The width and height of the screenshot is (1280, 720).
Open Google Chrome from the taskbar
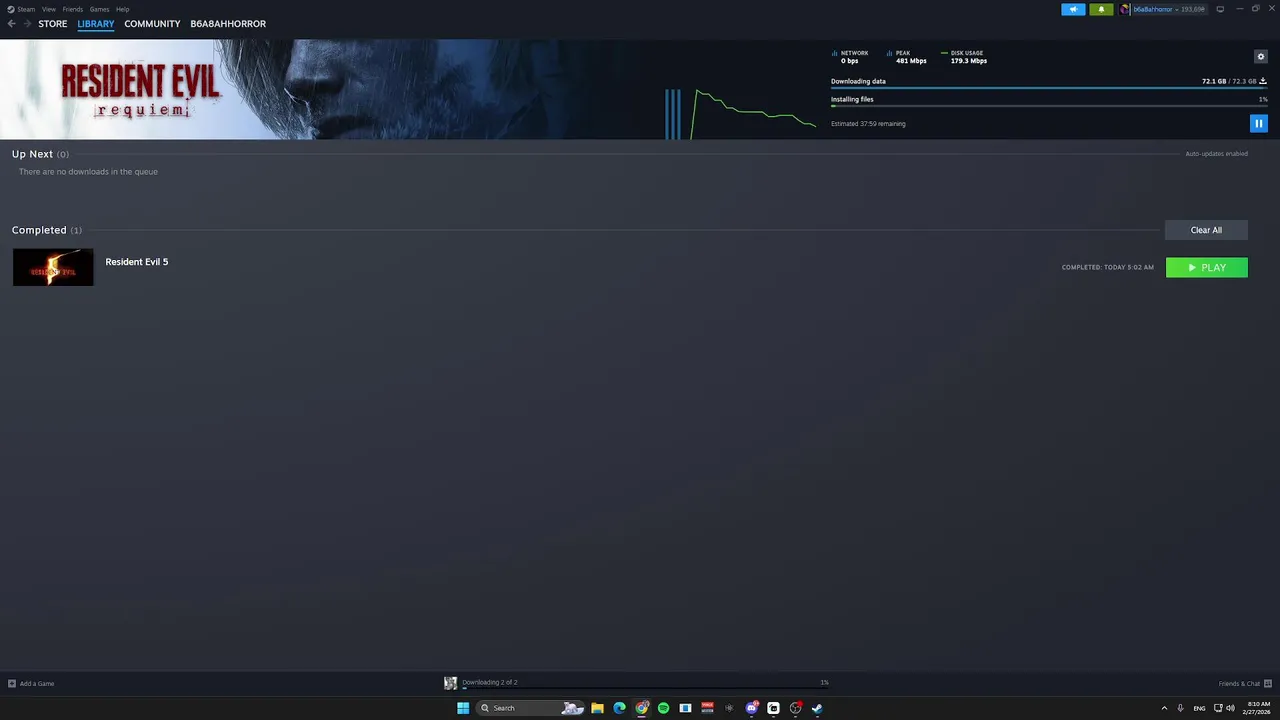[x=641, y=708]
